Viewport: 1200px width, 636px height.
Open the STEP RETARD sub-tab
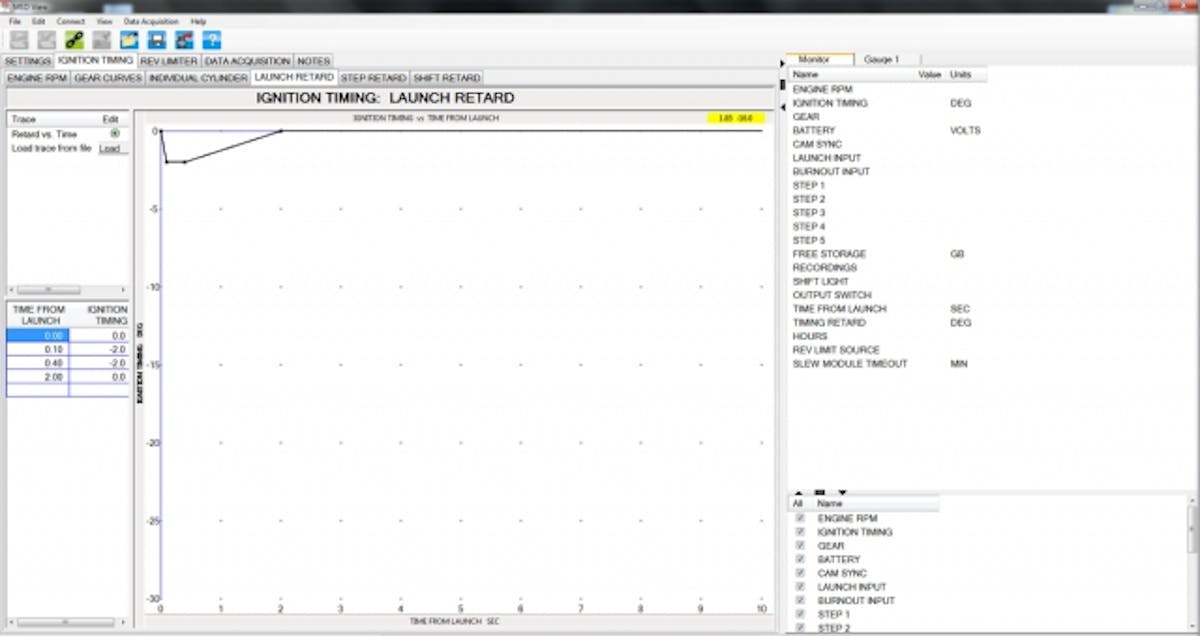pos(373,77)
